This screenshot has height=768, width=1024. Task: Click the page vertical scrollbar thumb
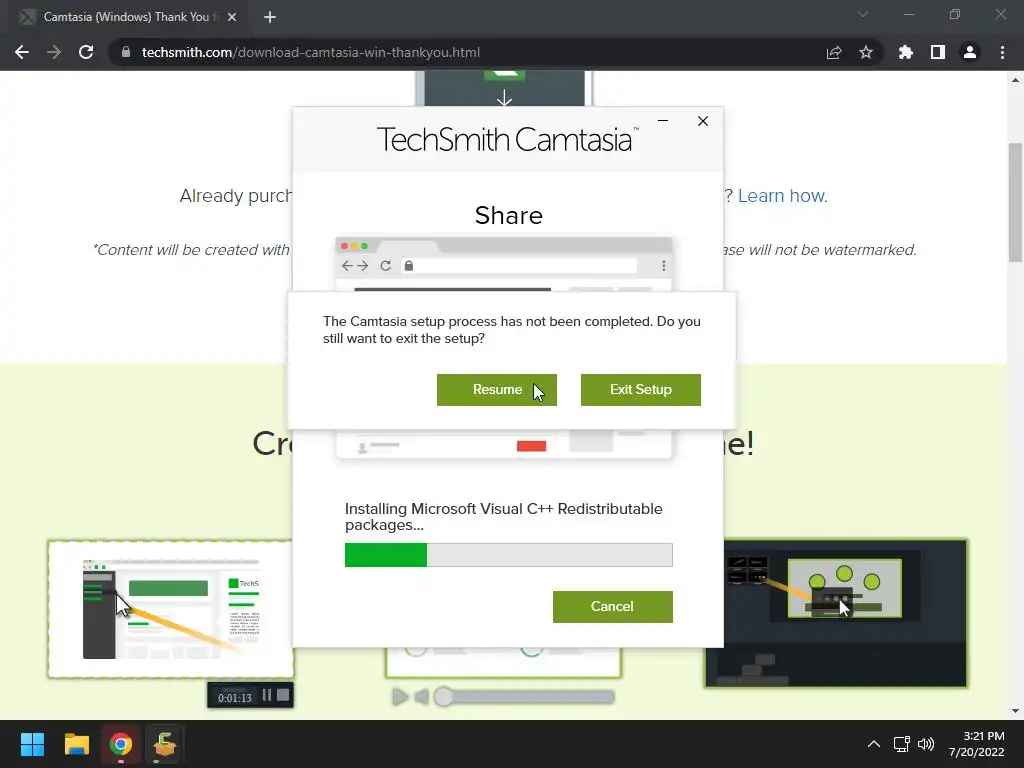(x=1016, y=202)
